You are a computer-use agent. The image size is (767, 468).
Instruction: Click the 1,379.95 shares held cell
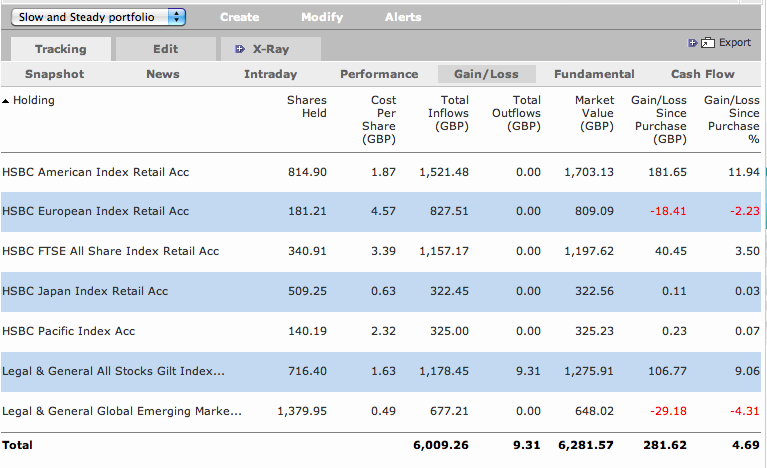point(302,411)
